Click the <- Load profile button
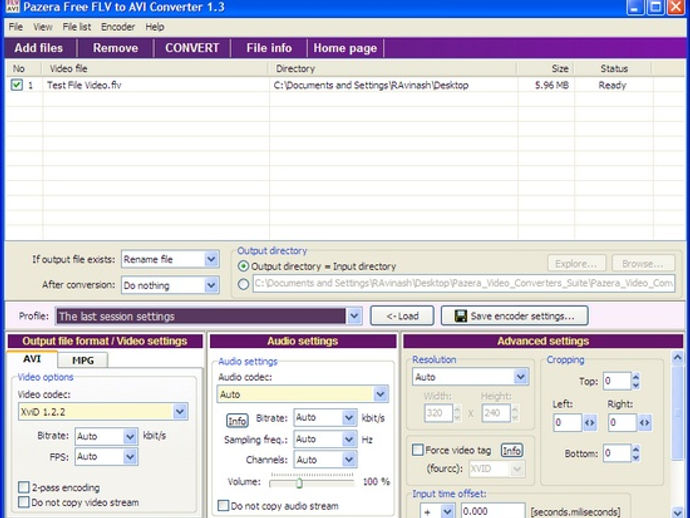The width and height of the screenshot is (690, 518). pyautogui.click(x=402, y=316)
